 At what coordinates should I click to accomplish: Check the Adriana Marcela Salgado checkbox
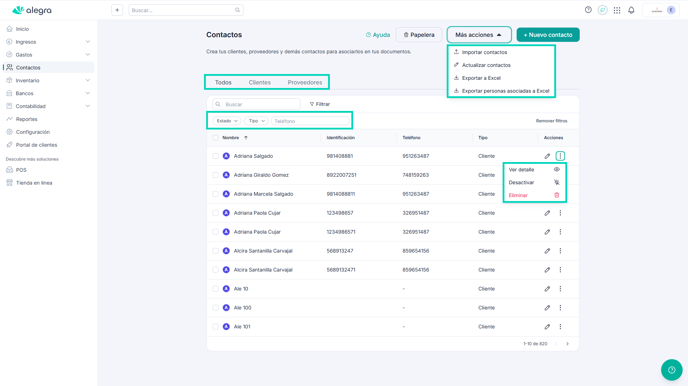point(215,194)
